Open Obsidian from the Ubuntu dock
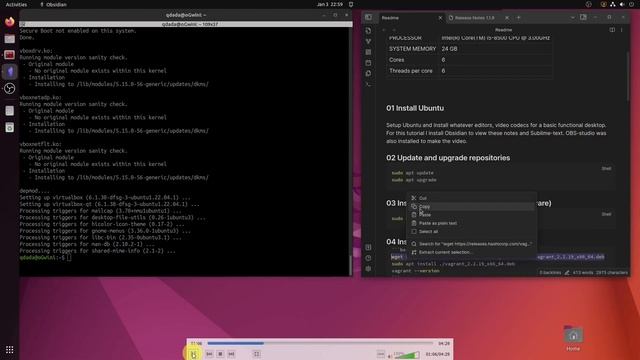This screenshot has height=360, width=640. (x=9, y=72)
